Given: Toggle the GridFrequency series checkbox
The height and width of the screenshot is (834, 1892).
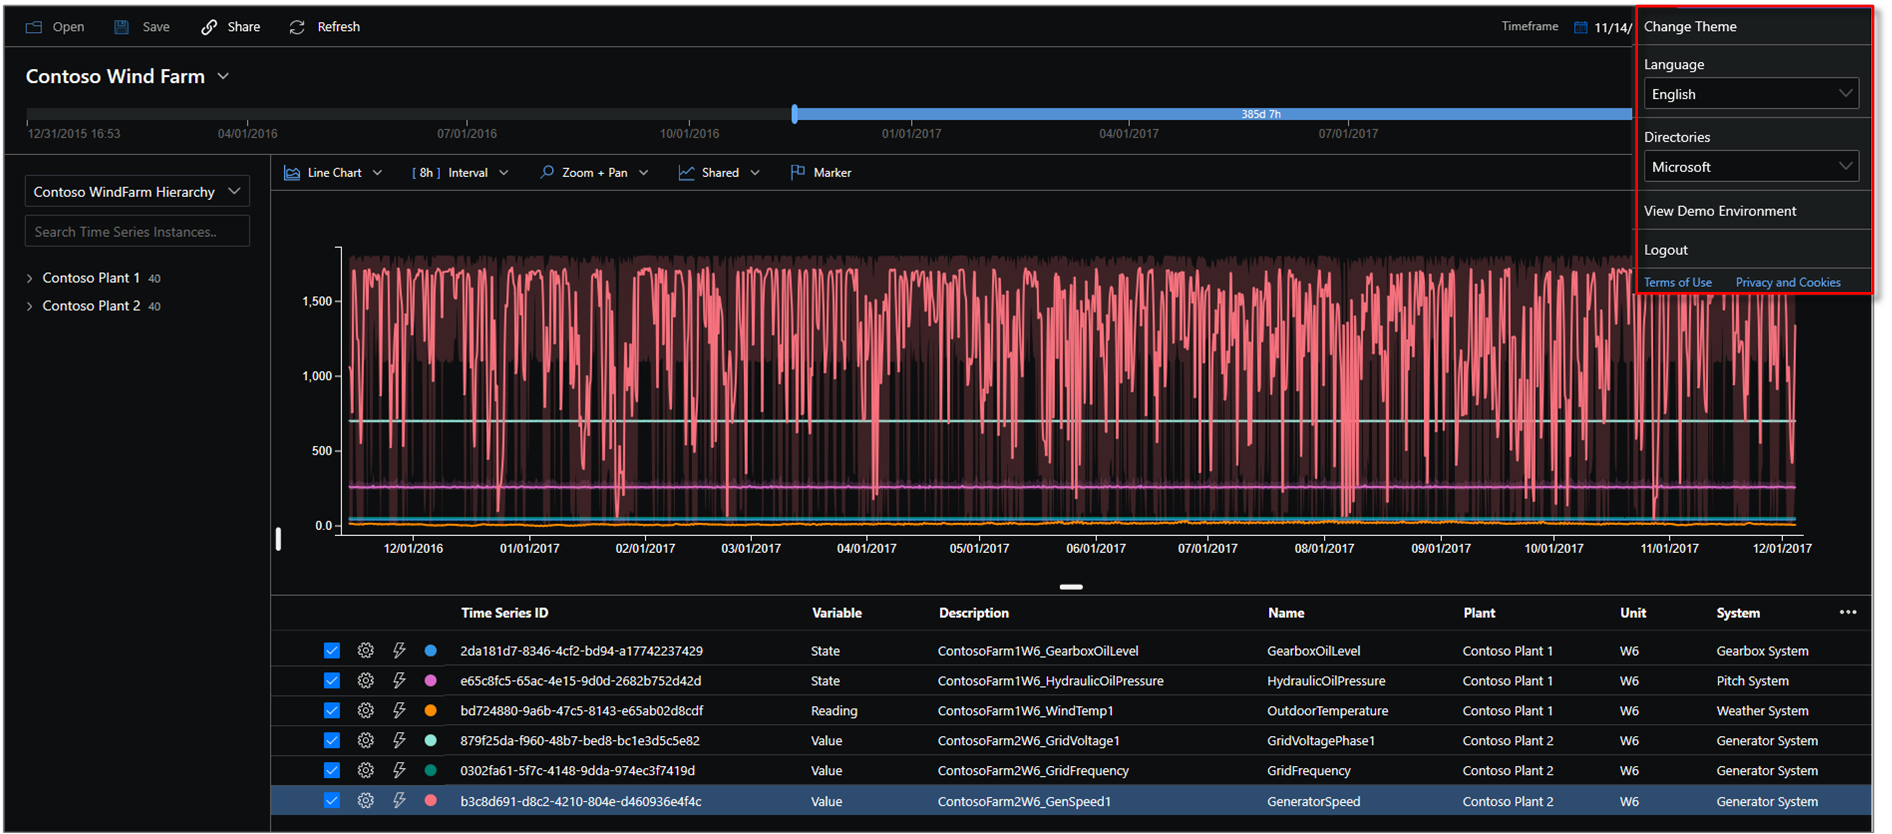Looking at the screenshot, I should click(332, 771).
